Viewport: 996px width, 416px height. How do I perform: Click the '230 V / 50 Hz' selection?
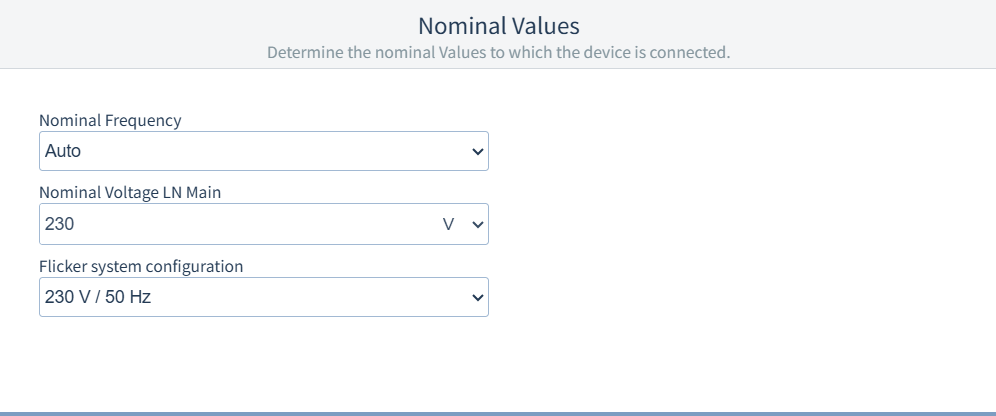click(98, 297)
